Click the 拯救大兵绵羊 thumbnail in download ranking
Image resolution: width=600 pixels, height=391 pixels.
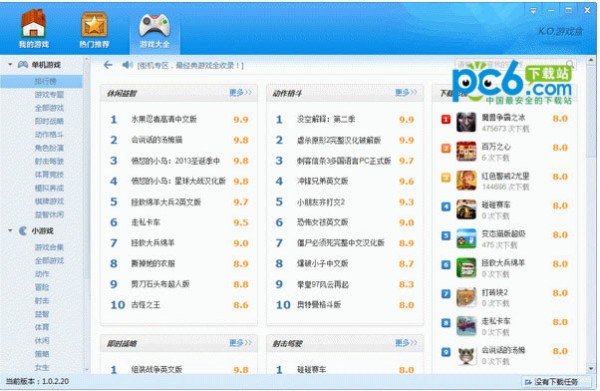[x=466, y=267]
